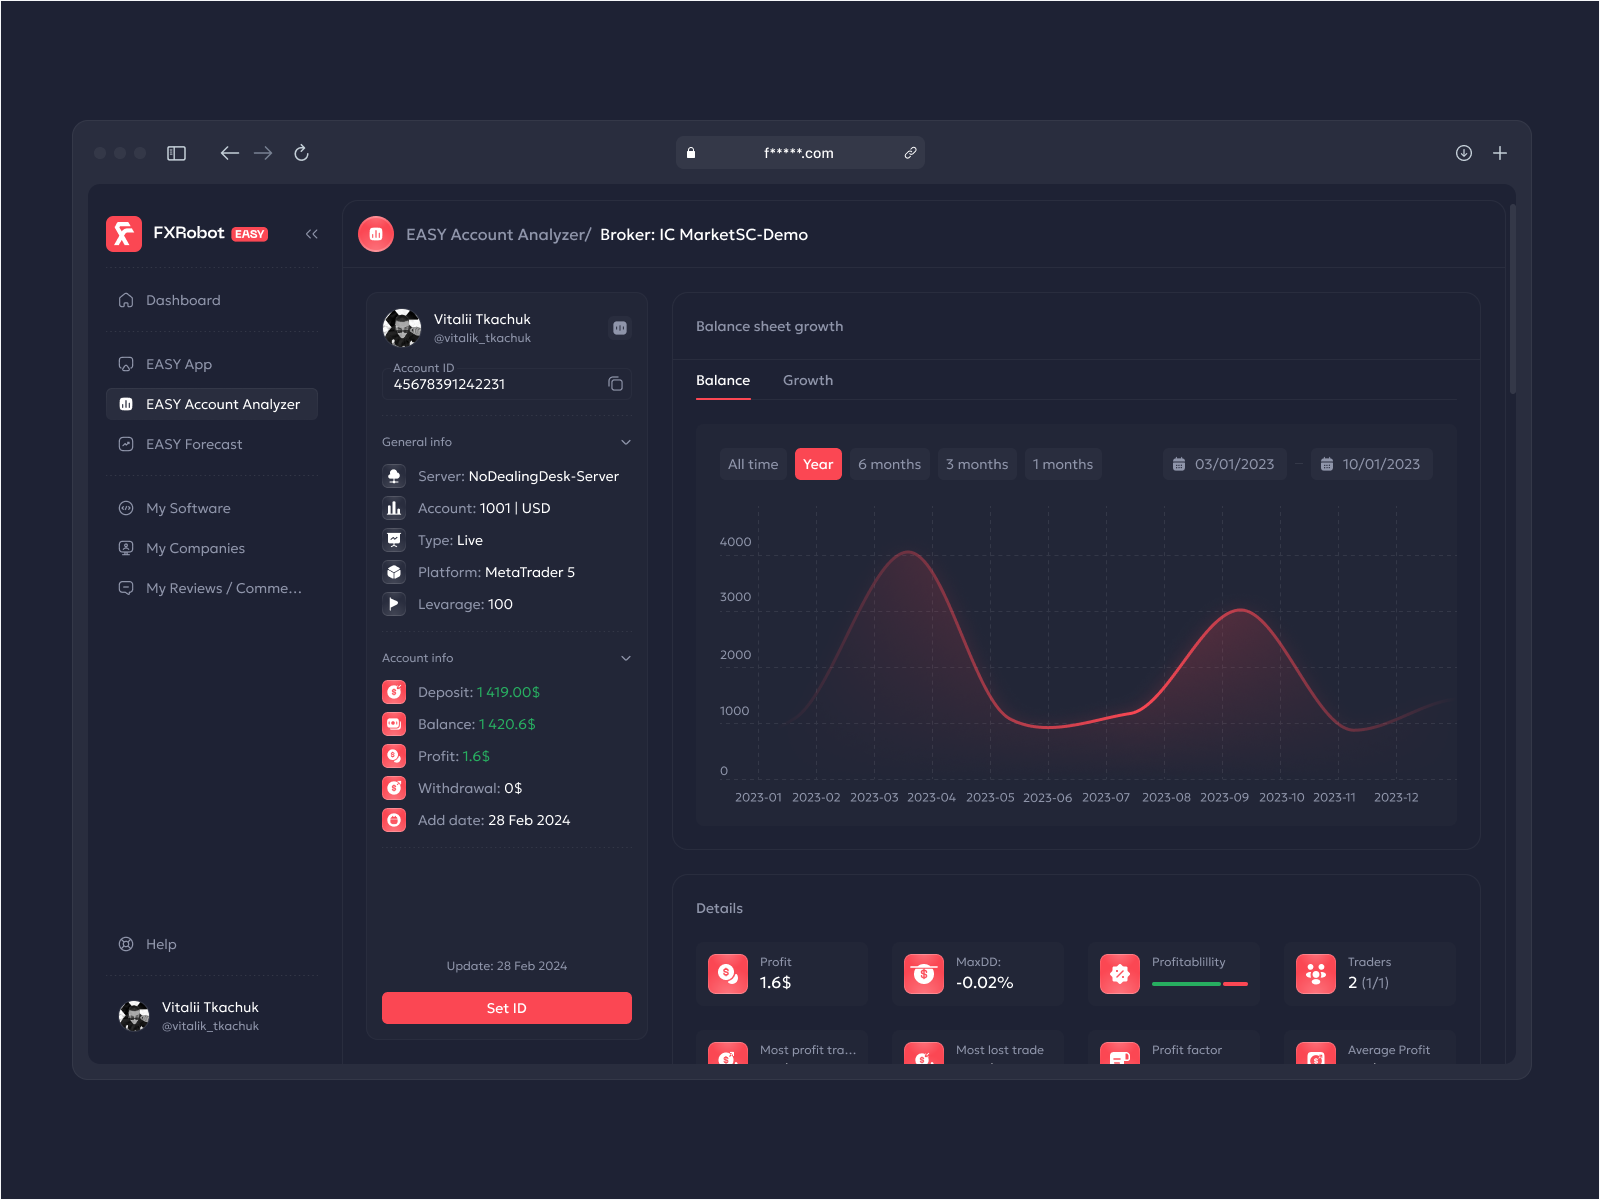This screenshot has height=1200, width=1600.
Task: Select the My Companies icon
Action: pyautogui.click(x=125, y=548)
